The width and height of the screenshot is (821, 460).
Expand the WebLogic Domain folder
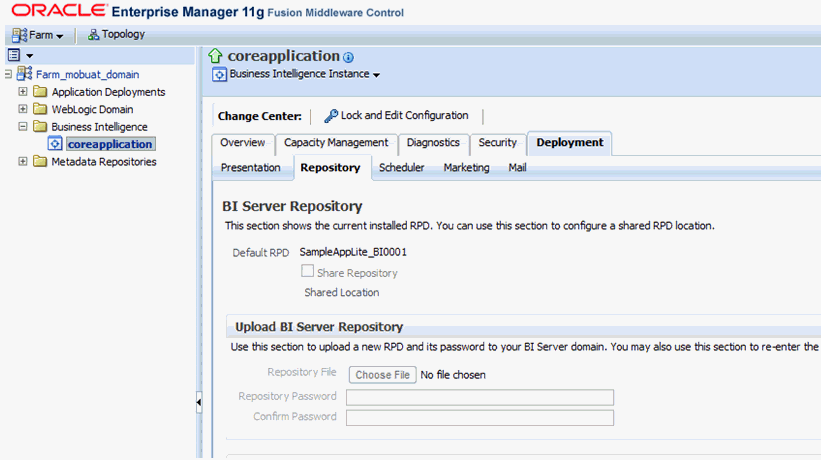point(23,109)
